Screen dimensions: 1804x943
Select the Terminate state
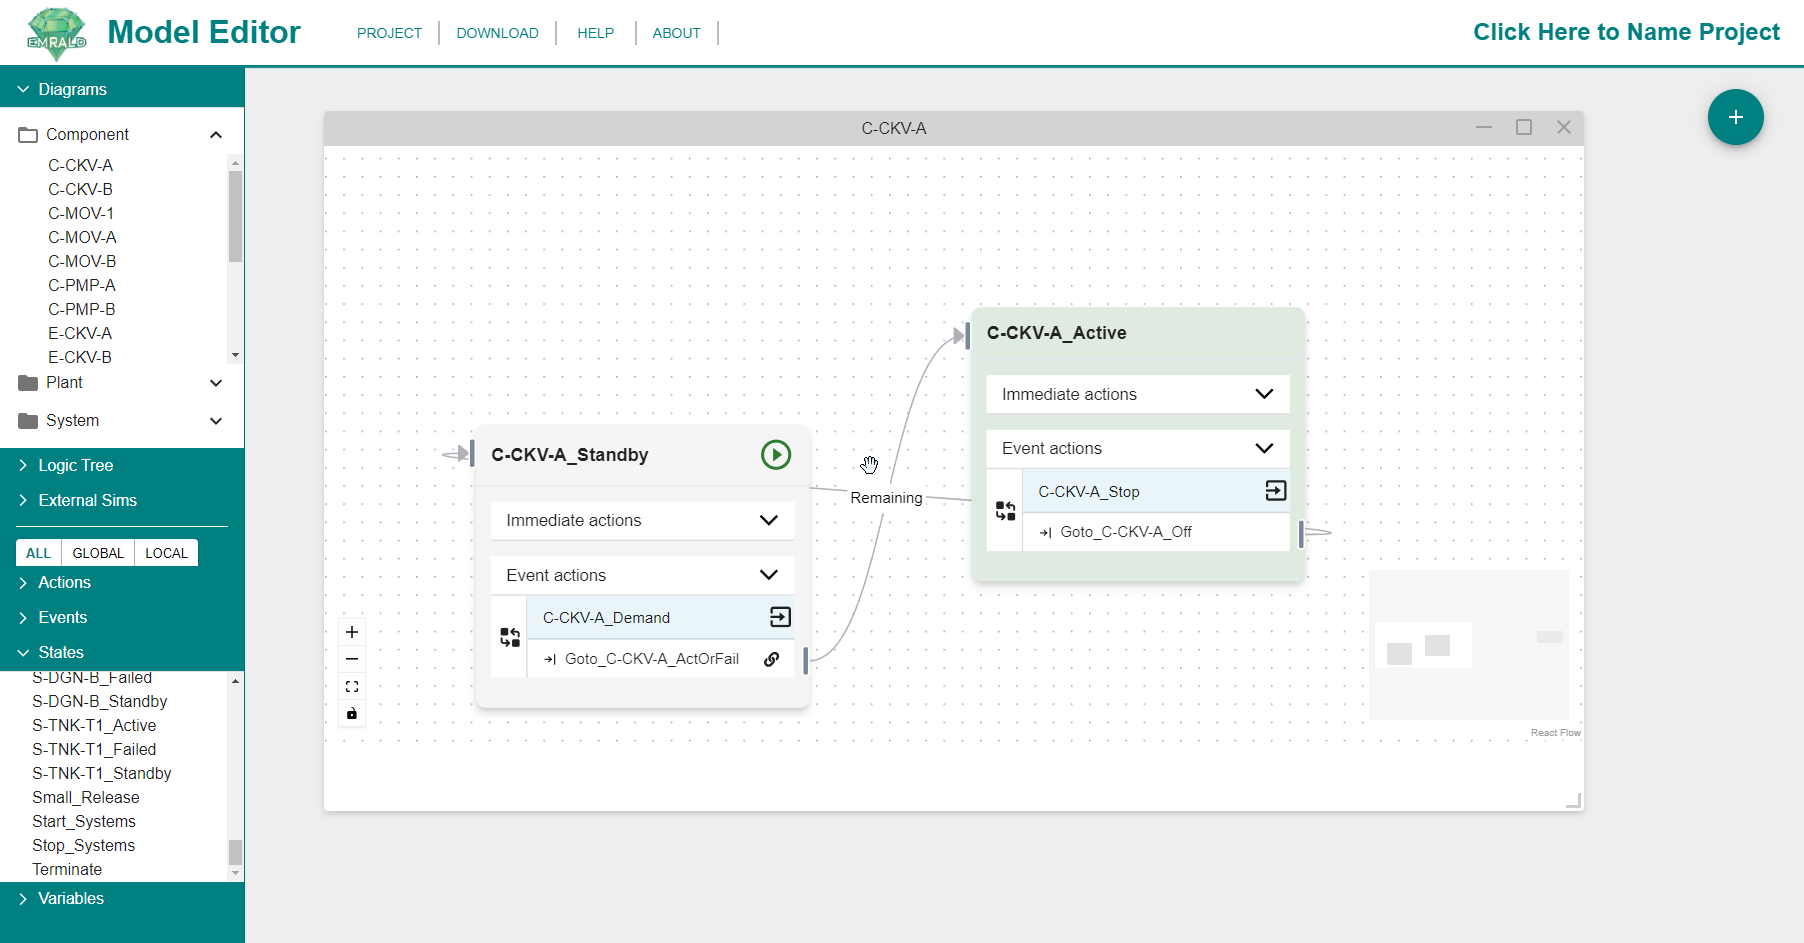(67, 869)
